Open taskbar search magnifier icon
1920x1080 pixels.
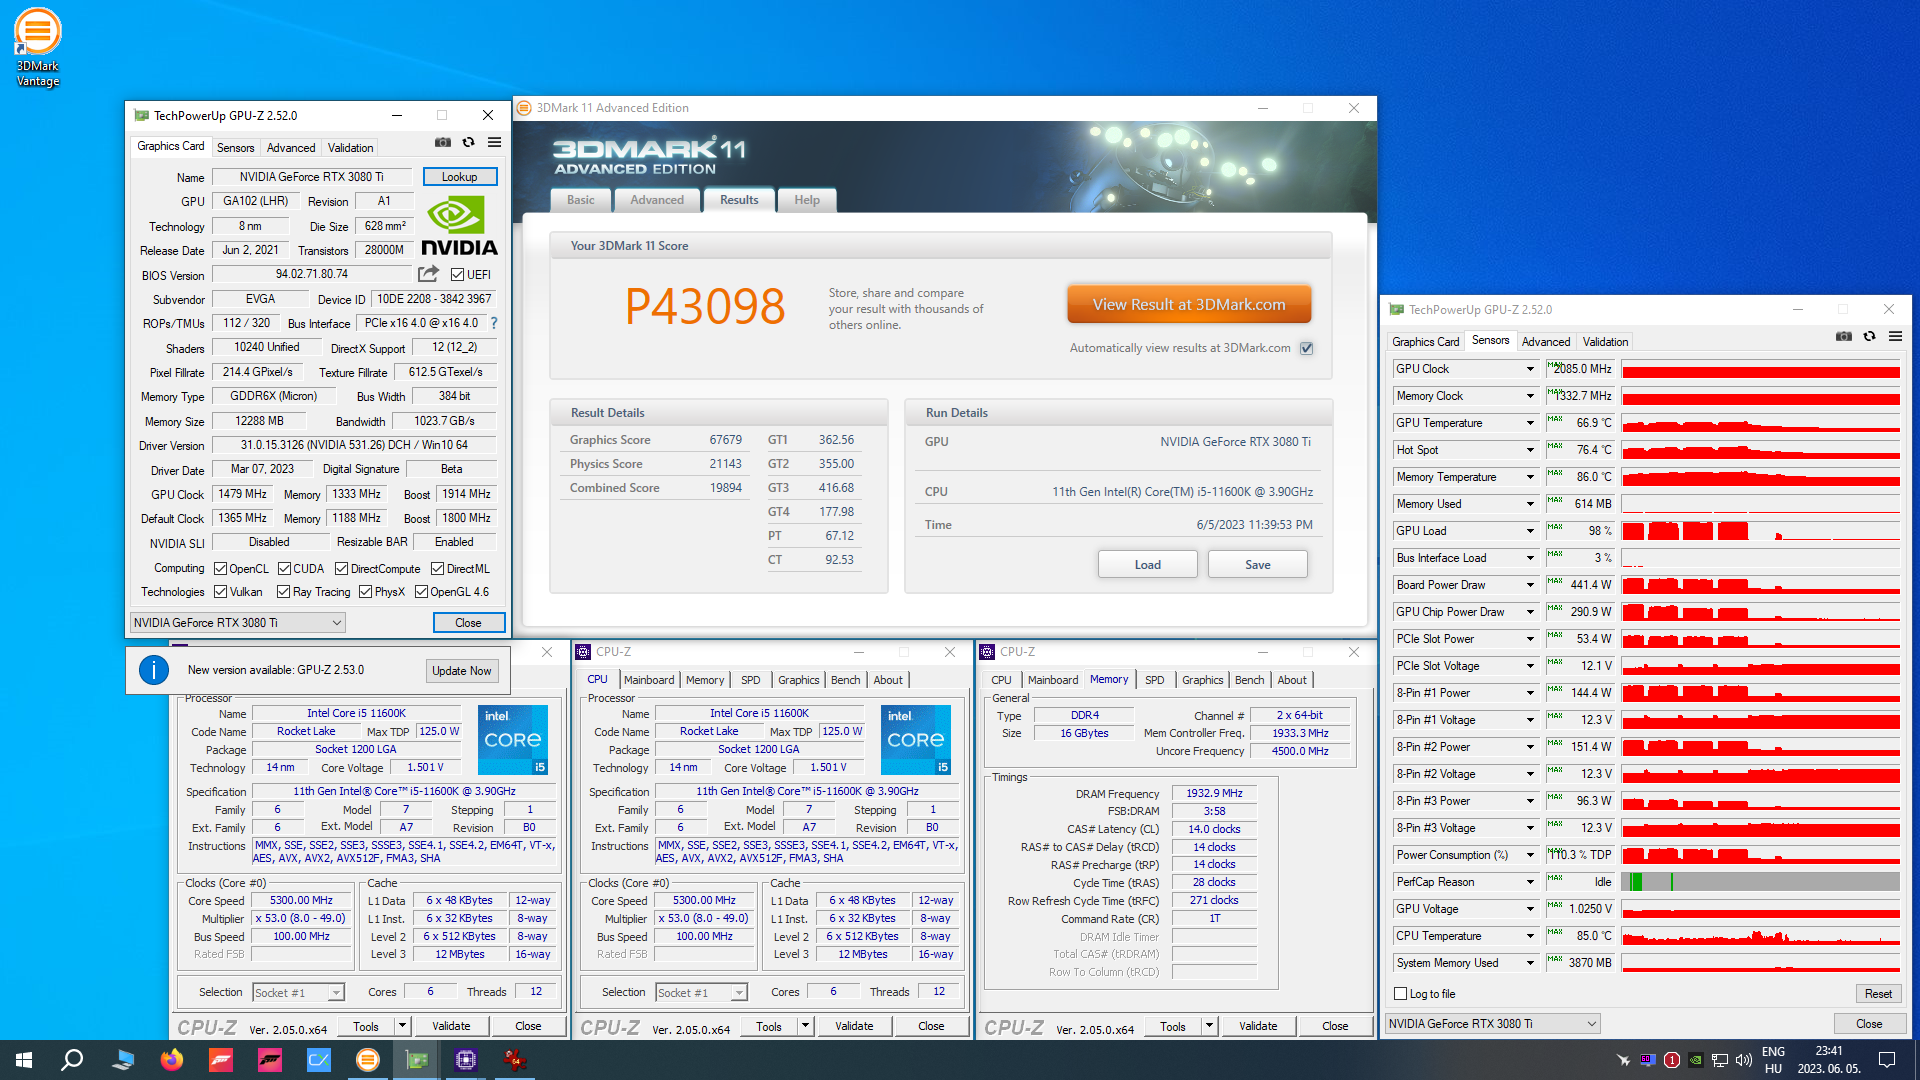click(x=72, y=1060)
